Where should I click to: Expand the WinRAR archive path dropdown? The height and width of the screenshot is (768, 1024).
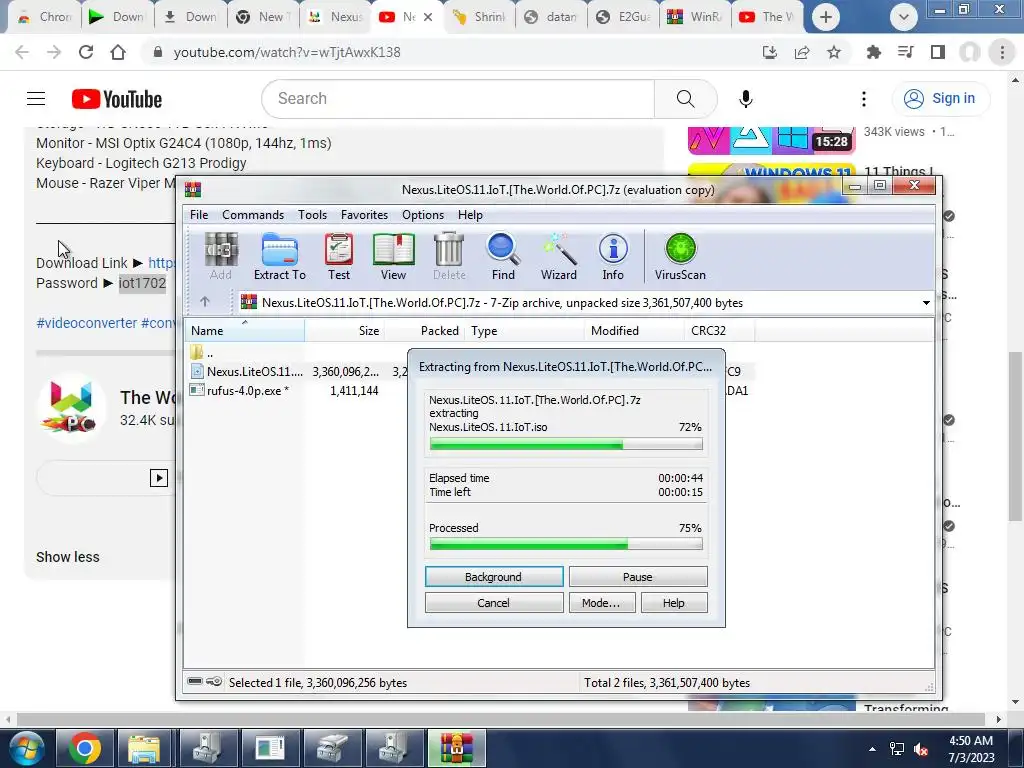pos(926,302)
